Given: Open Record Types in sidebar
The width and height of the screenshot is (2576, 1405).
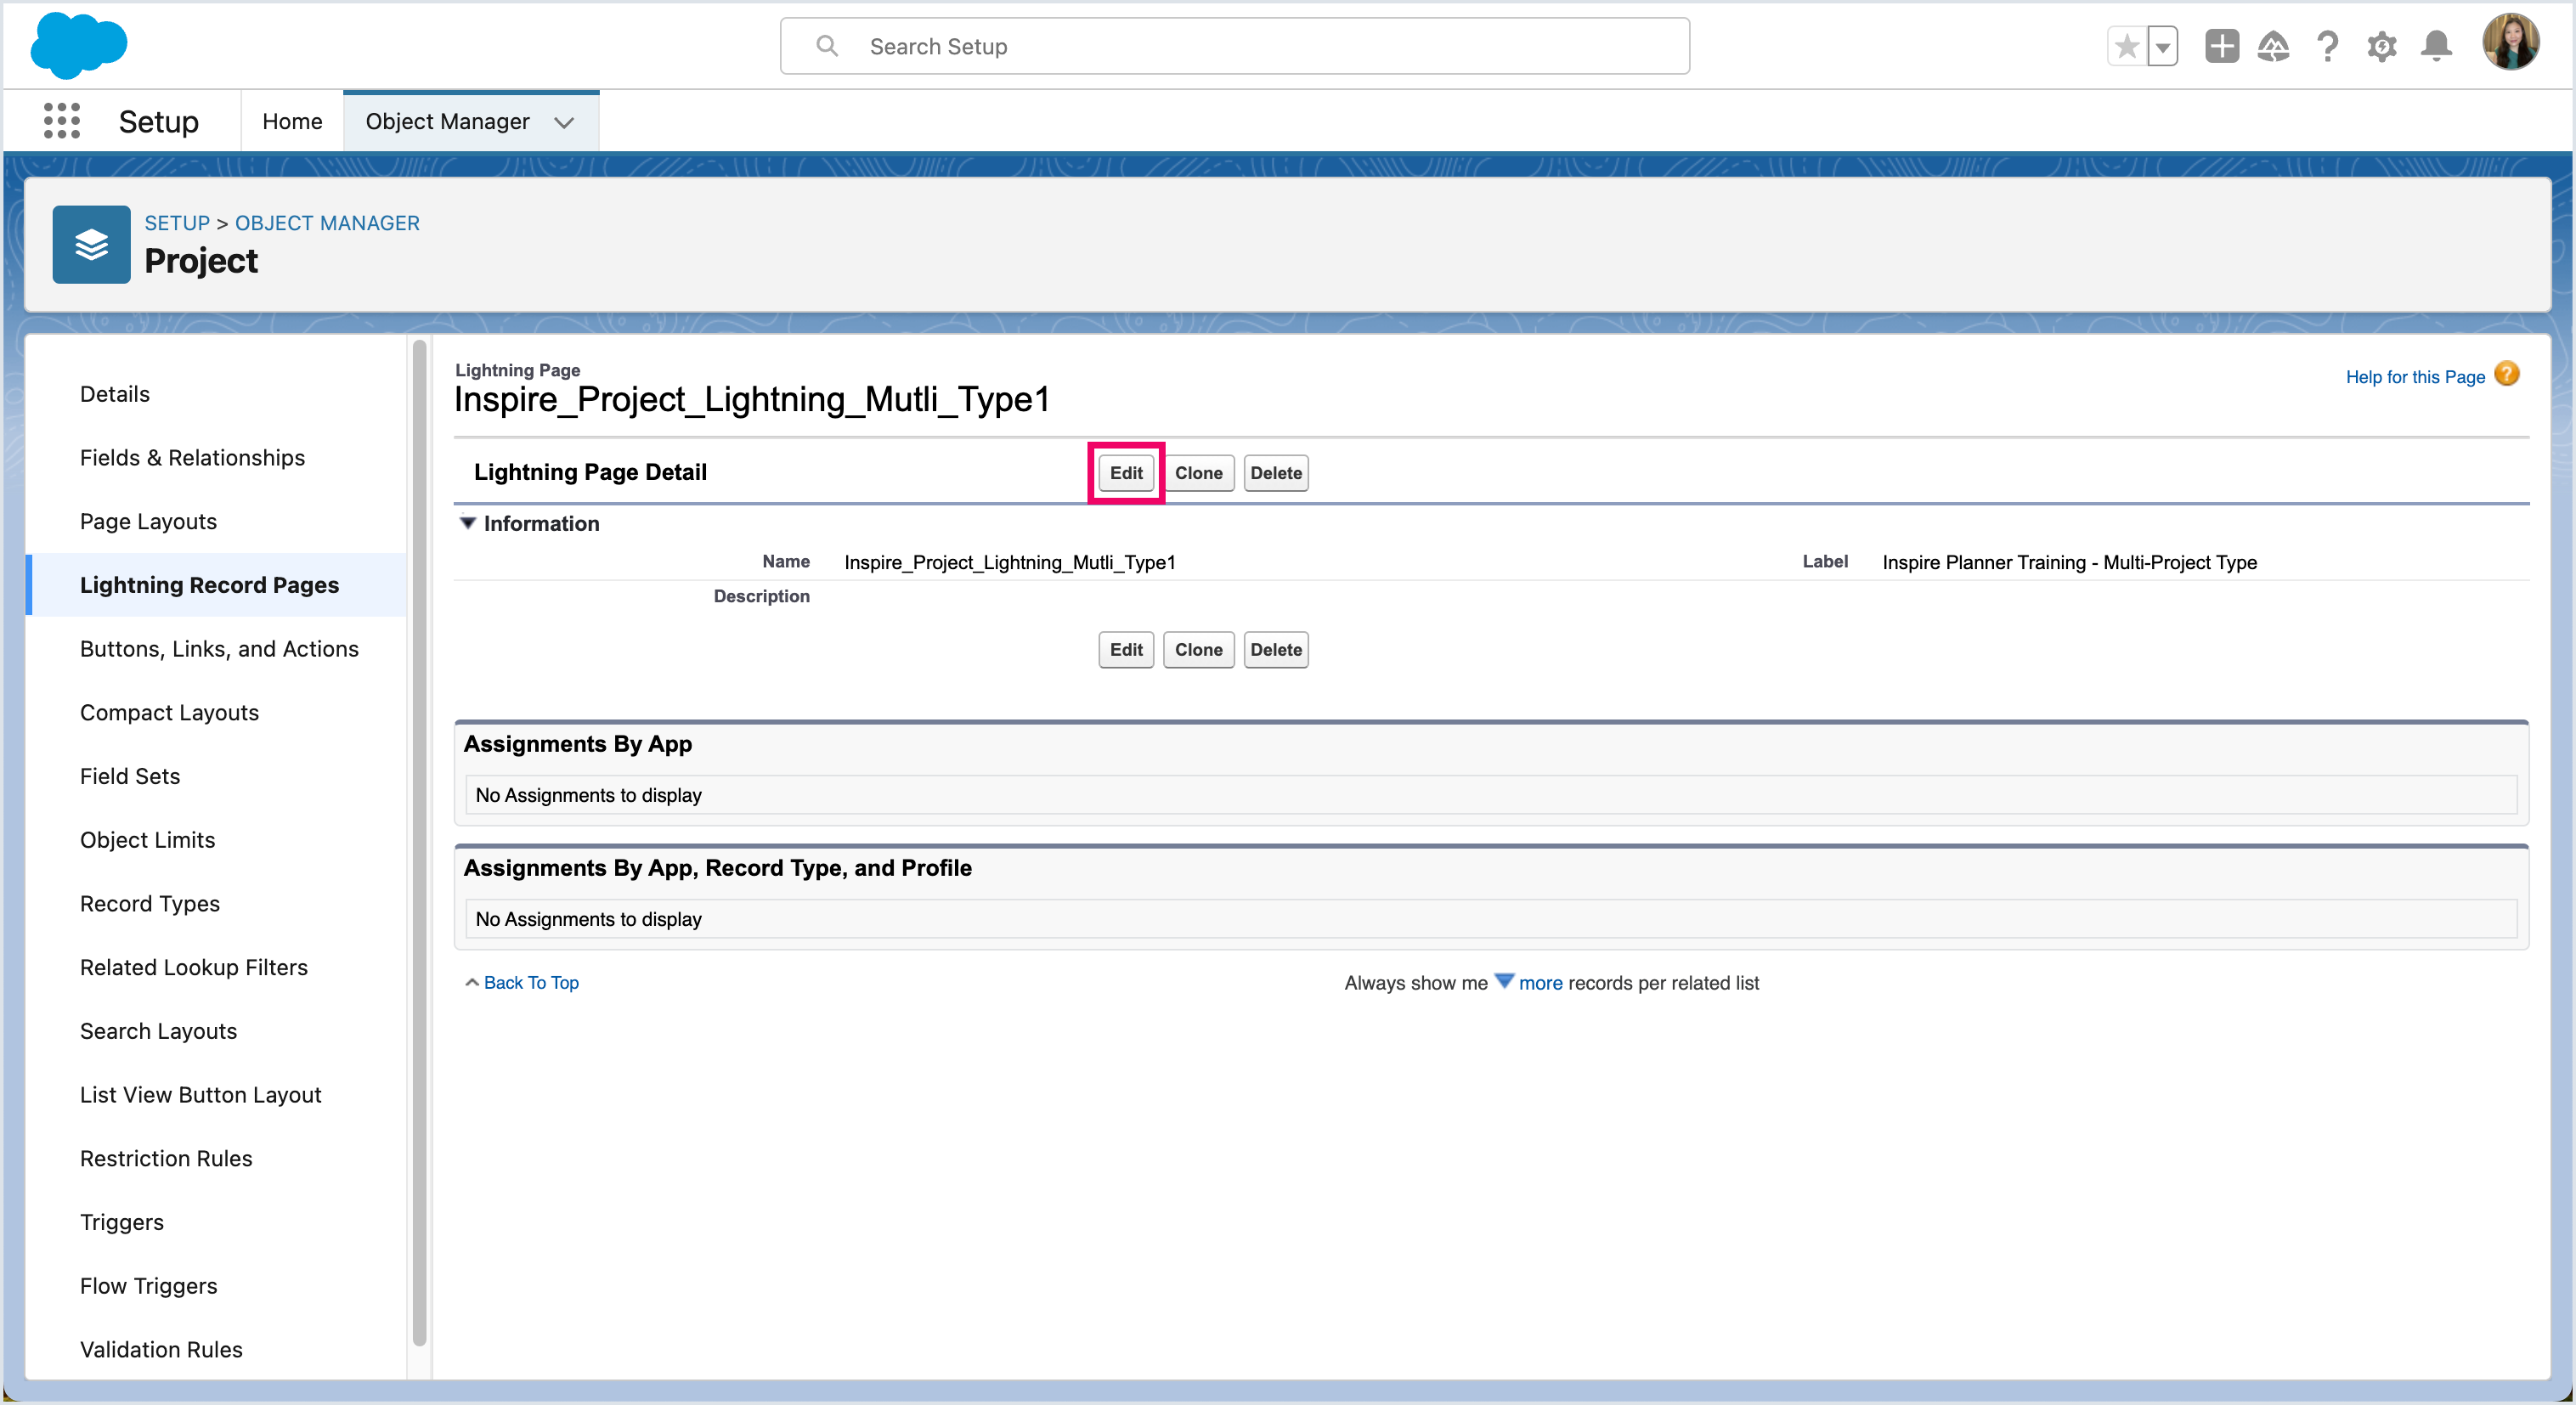Looking at the screenshot, I should 150,904.
